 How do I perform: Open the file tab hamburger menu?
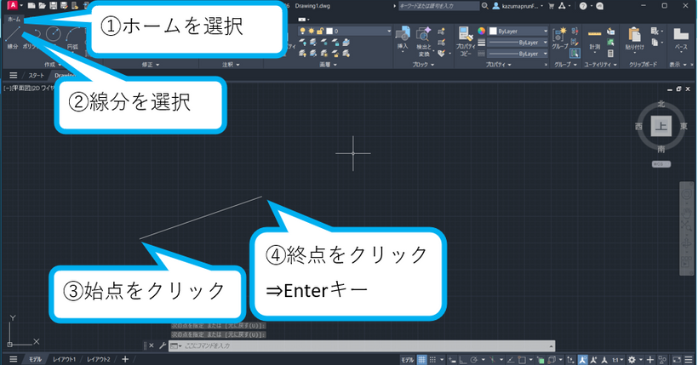(x=13, y=75)
